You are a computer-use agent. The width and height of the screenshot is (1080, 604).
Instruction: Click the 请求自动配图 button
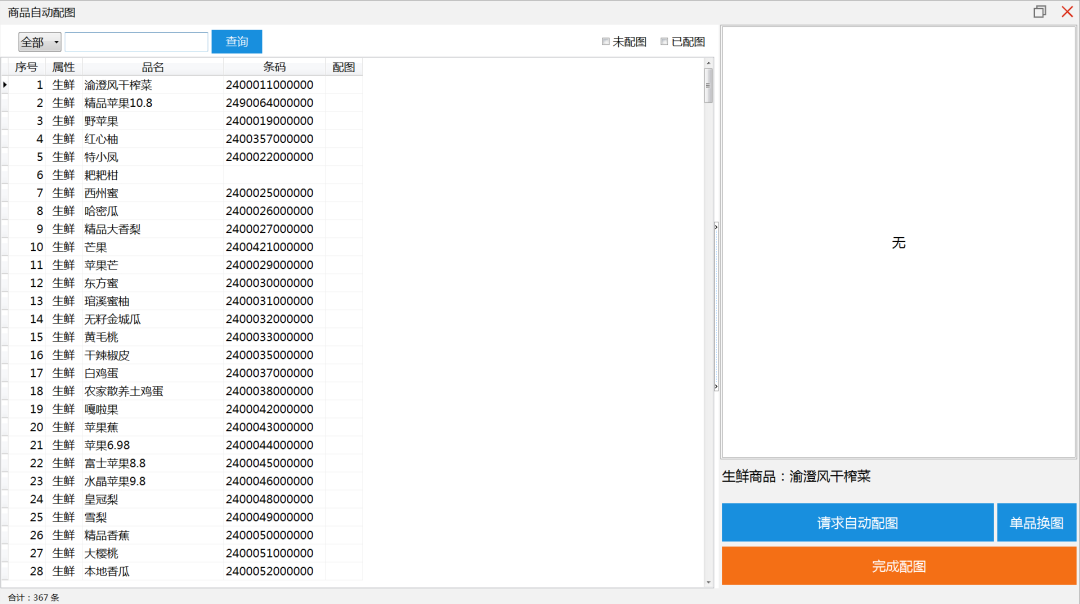(x=857, y=523)
